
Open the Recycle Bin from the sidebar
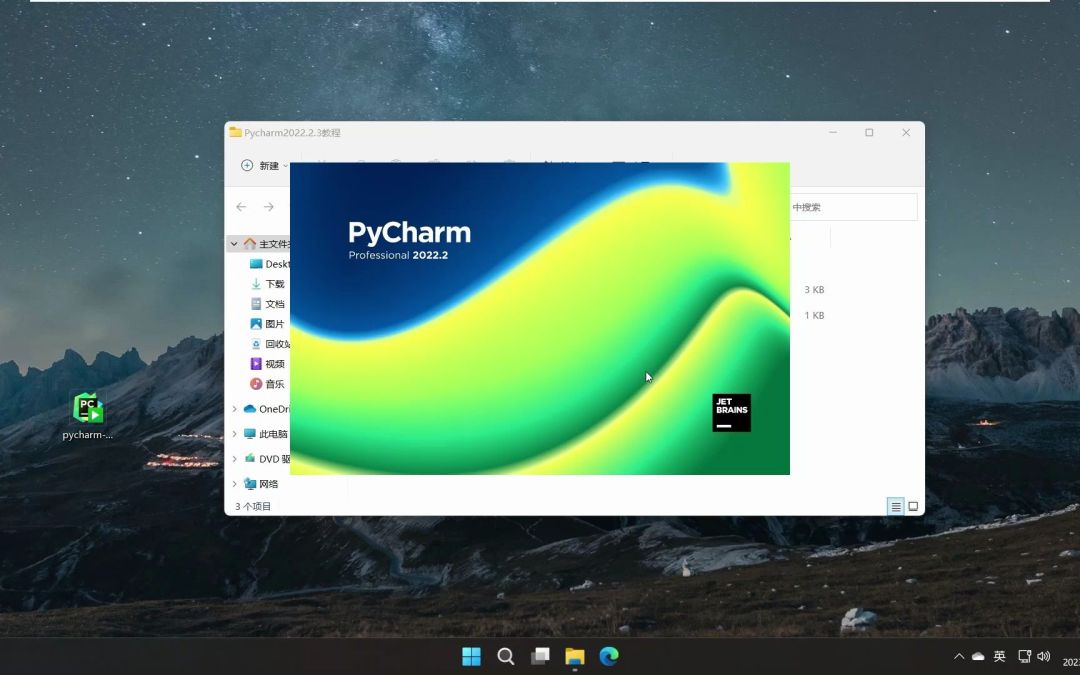[272, 343]
